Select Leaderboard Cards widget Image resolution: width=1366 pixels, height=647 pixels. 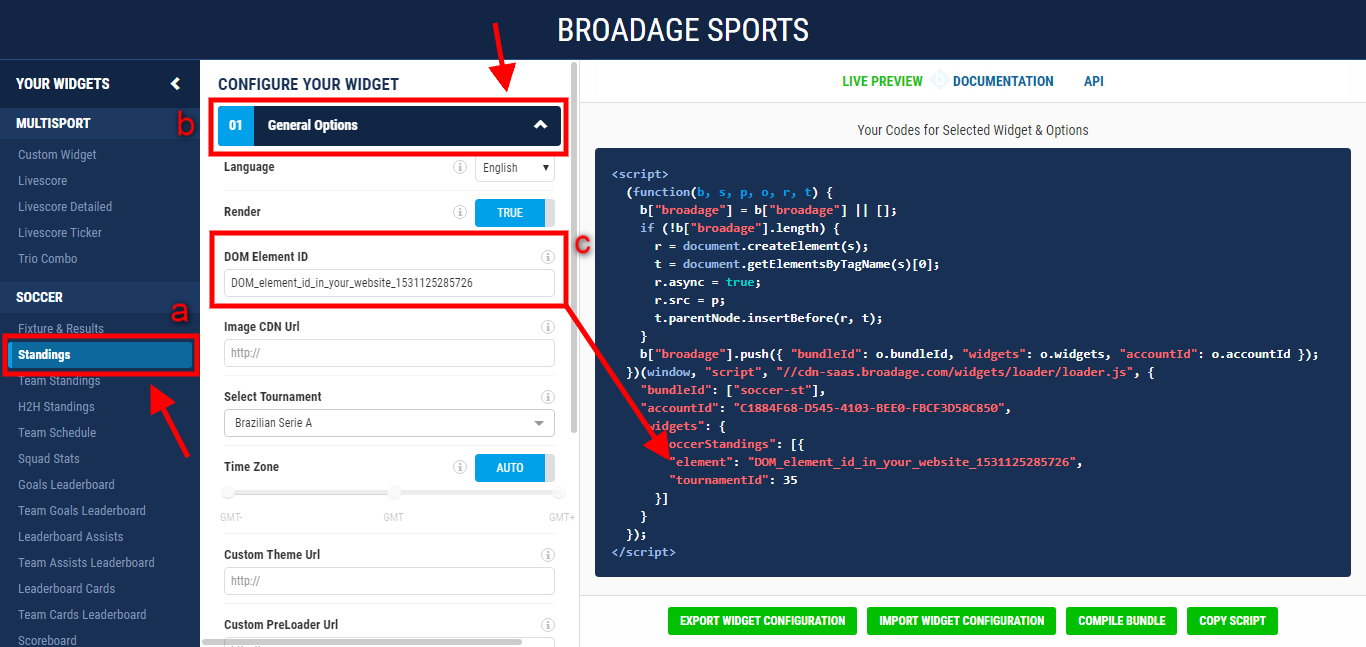pyautogui.click(x=66, y=589)
